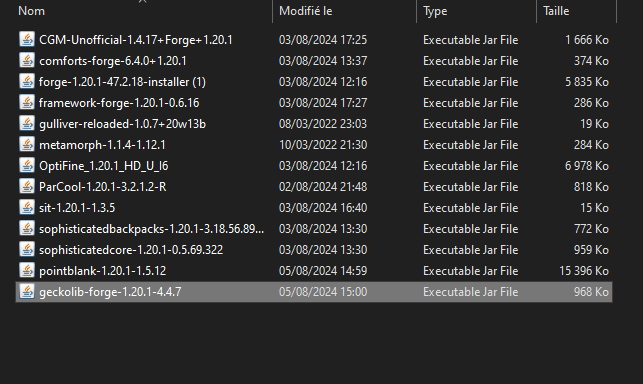Select file name pointblank-1.20.1-1.5.12
The image size is (643, 384).
point(103,271)
